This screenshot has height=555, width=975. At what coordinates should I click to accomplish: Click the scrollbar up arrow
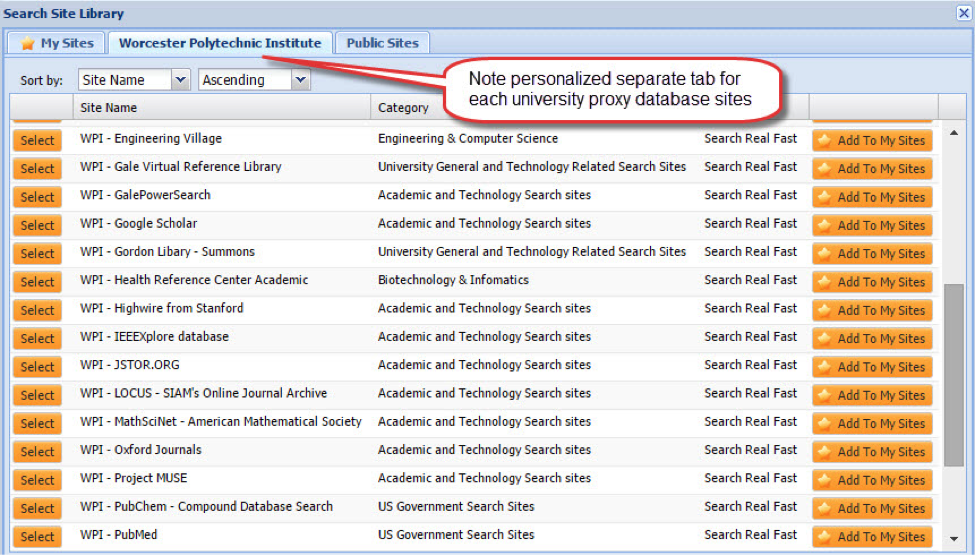[954, 132]
